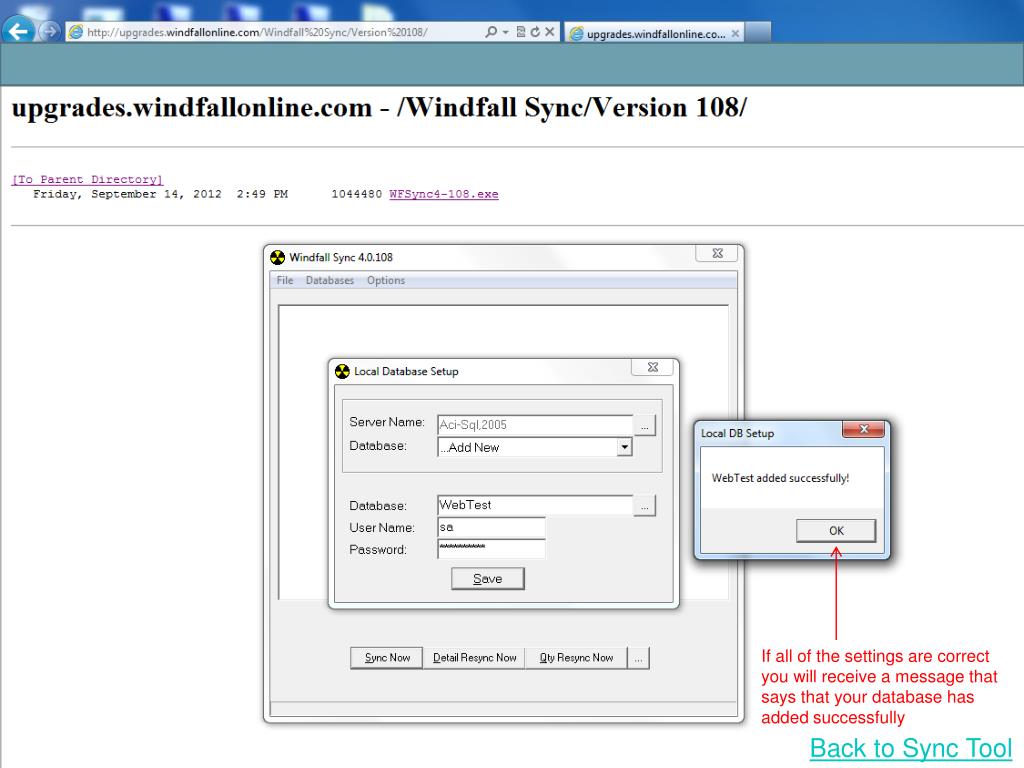Open the Options menu in Windfall Sync

tap(386, 280)
